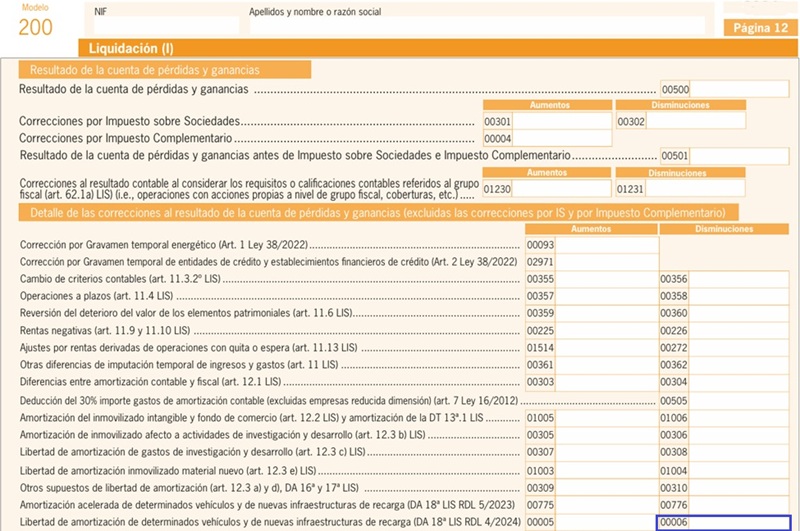Click Aumentos field 00775 amortización acelerada vehículos
Image resolution: width=800 pixels, height=531 pixels.
pyautogui.click(x=606, y=505)
